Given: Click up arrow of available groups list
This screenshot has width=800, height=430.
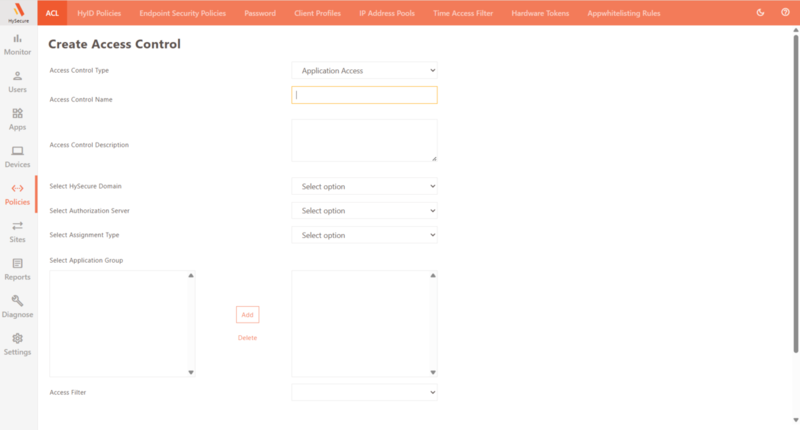Looking at the screenshot, I should 191,275.
